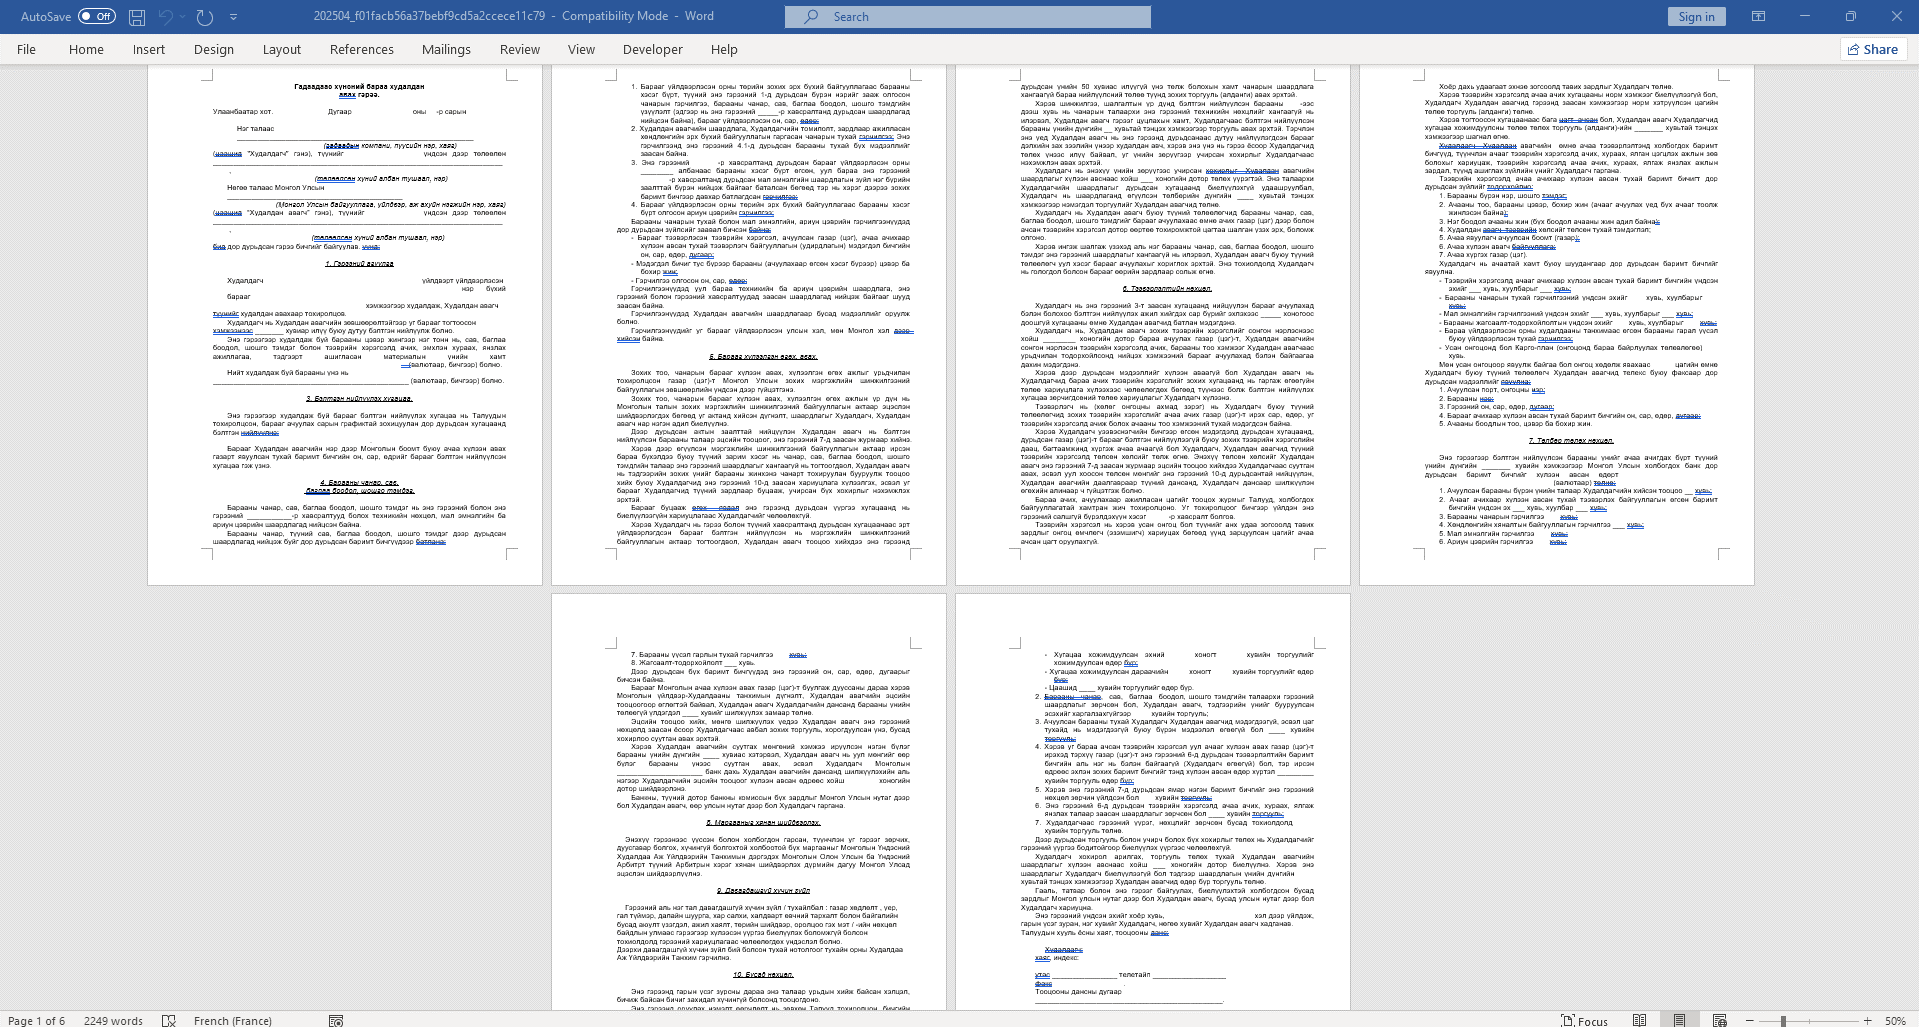Switch to Read Mode view
This screenshot has width=1919, height=1027.
[1639, 1020]
